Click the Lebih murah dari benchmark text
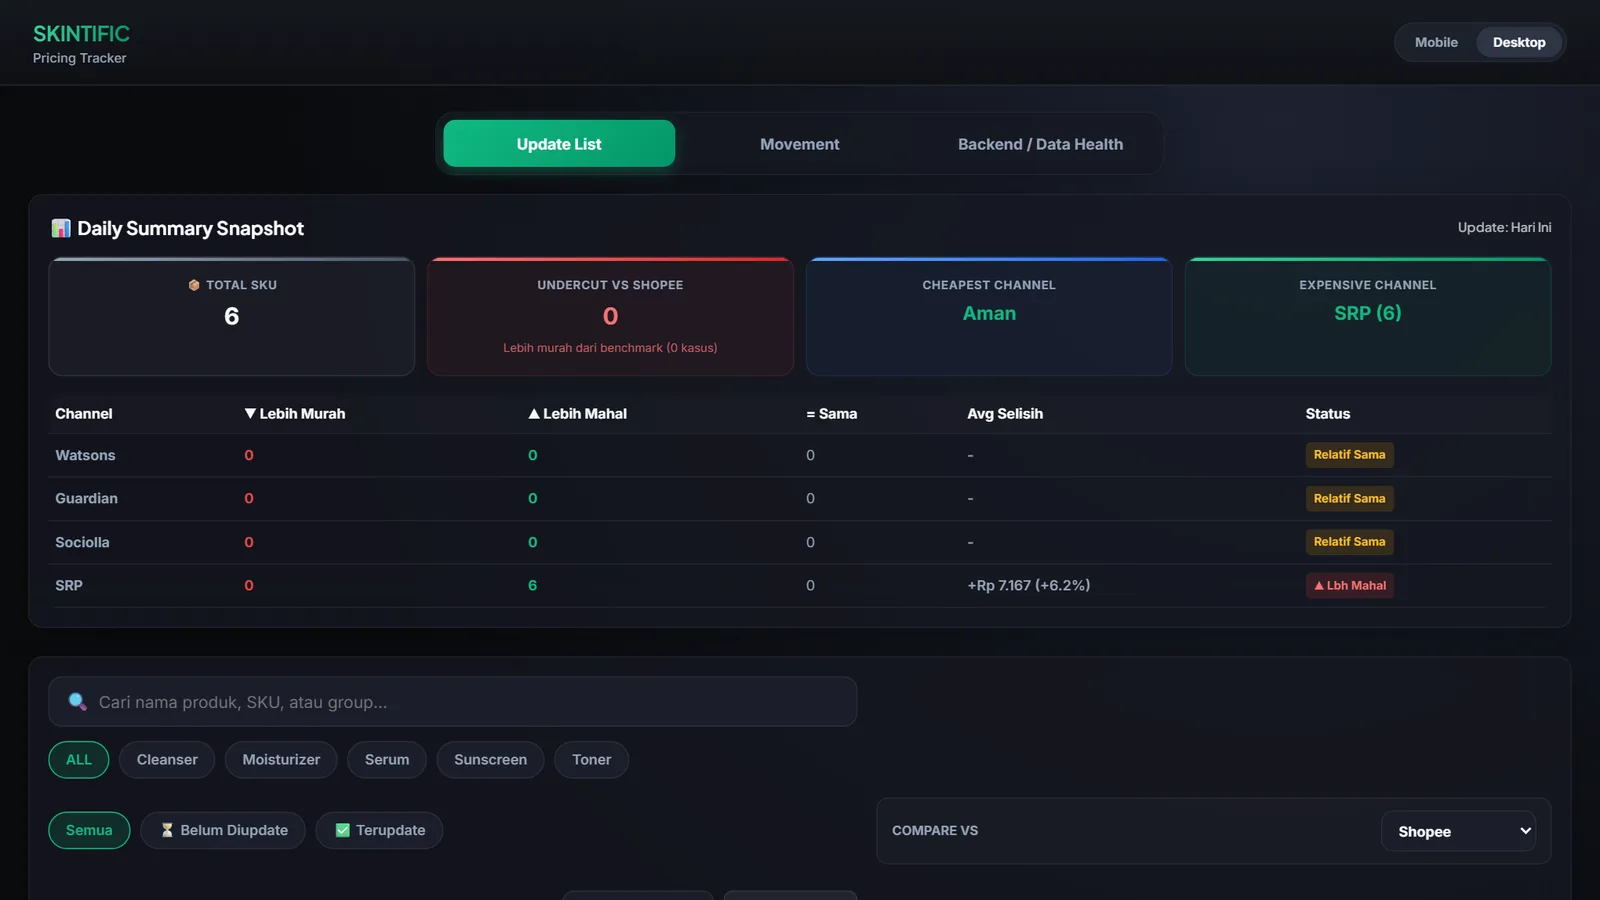 [x=610, y=348]
